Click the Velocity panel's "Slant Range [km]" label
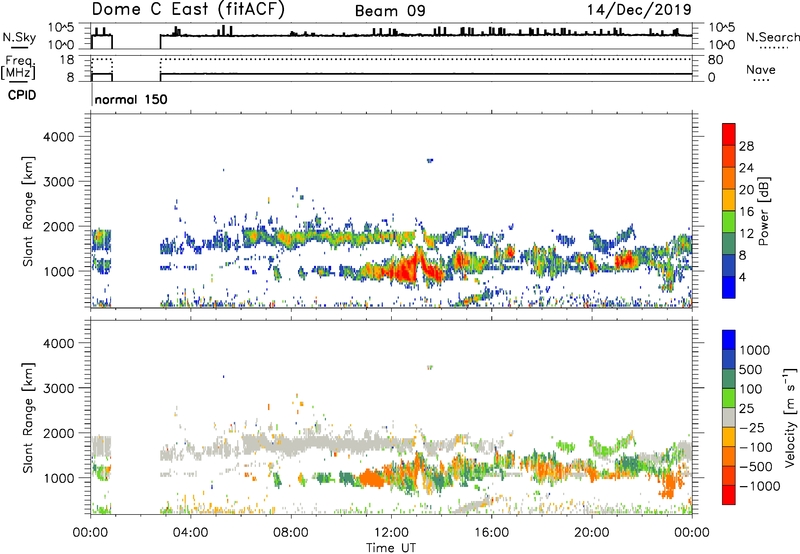The width and height of the screenshot is (800, 554). pos(29,418)
